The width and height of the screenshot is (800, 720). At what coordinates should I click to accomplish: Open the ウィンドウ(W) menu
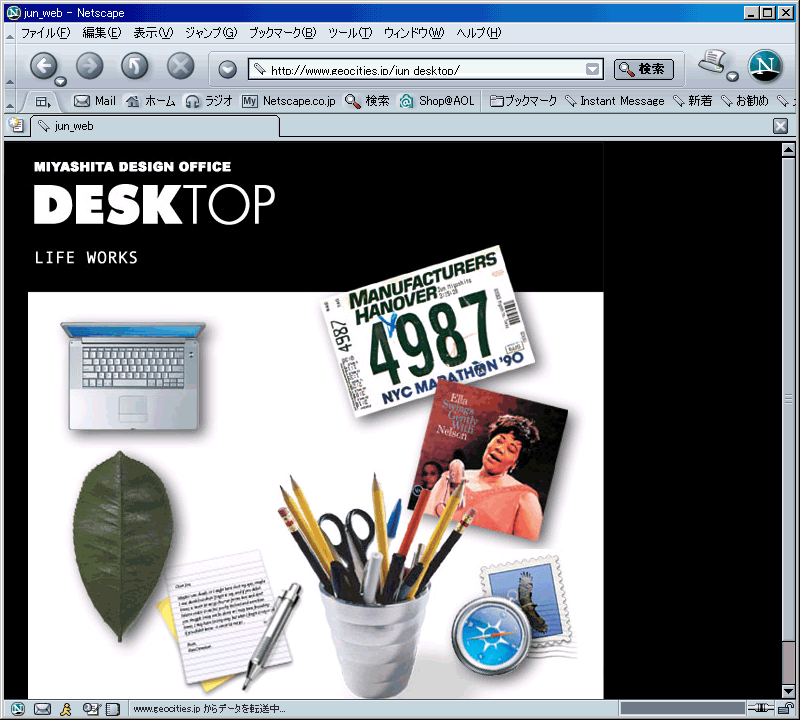(414, 33)
